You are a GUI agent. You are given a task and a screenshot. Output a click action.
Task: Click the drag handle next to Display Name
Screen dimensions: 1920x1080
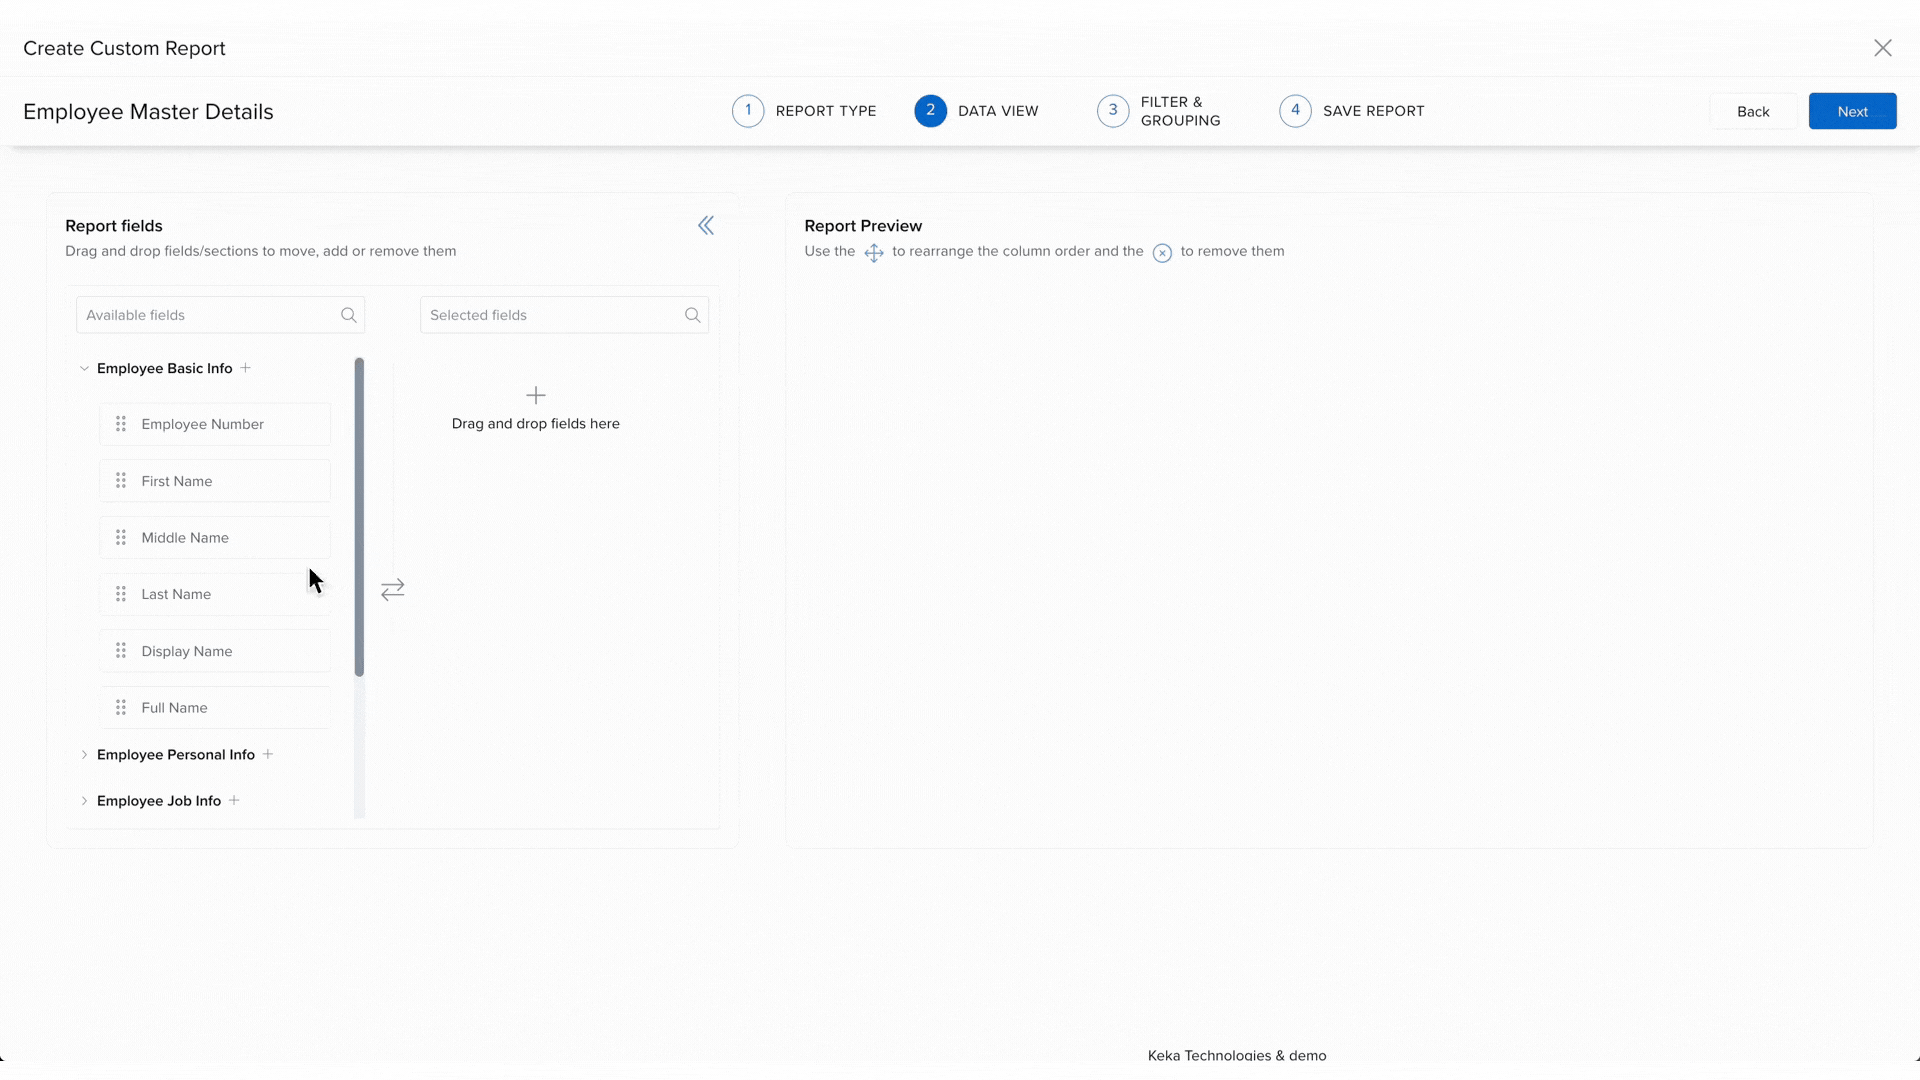(121, 651)
